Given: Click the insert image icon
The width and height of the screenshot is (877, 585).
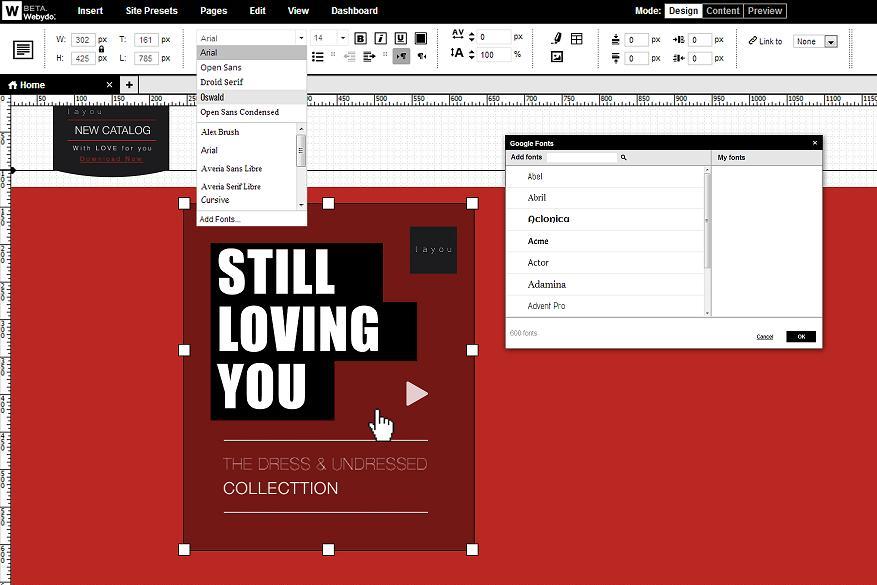Looking at the screenshot, I should pyautogui.click(x=557, y=57).
